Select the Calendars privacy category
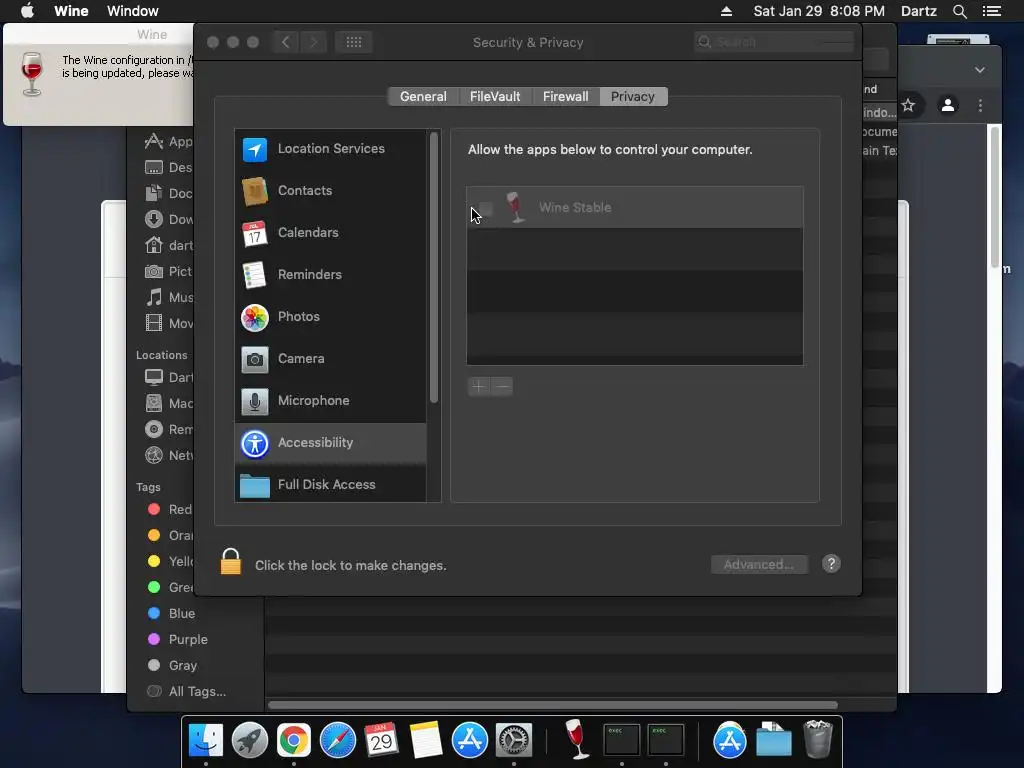Screen dimensions: 1024x768 330,232
